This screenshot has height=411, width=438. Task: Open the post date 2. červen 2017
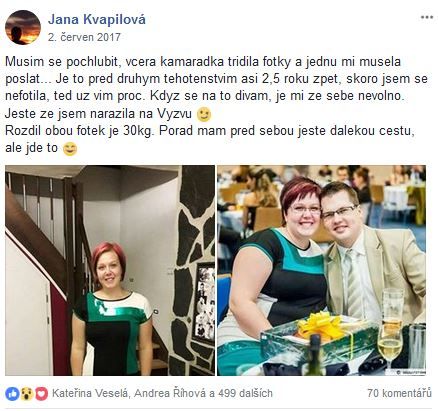point(84,37)
